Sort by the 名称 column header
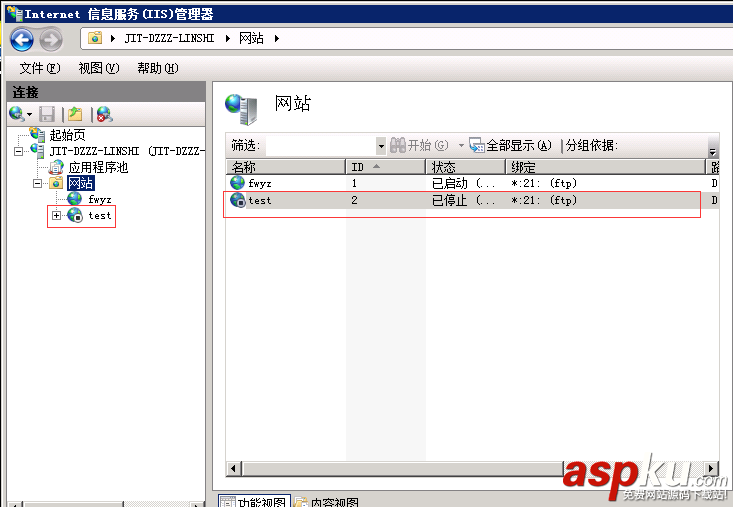This screenshot has height=507, width=733. click(x=285, y=167)
